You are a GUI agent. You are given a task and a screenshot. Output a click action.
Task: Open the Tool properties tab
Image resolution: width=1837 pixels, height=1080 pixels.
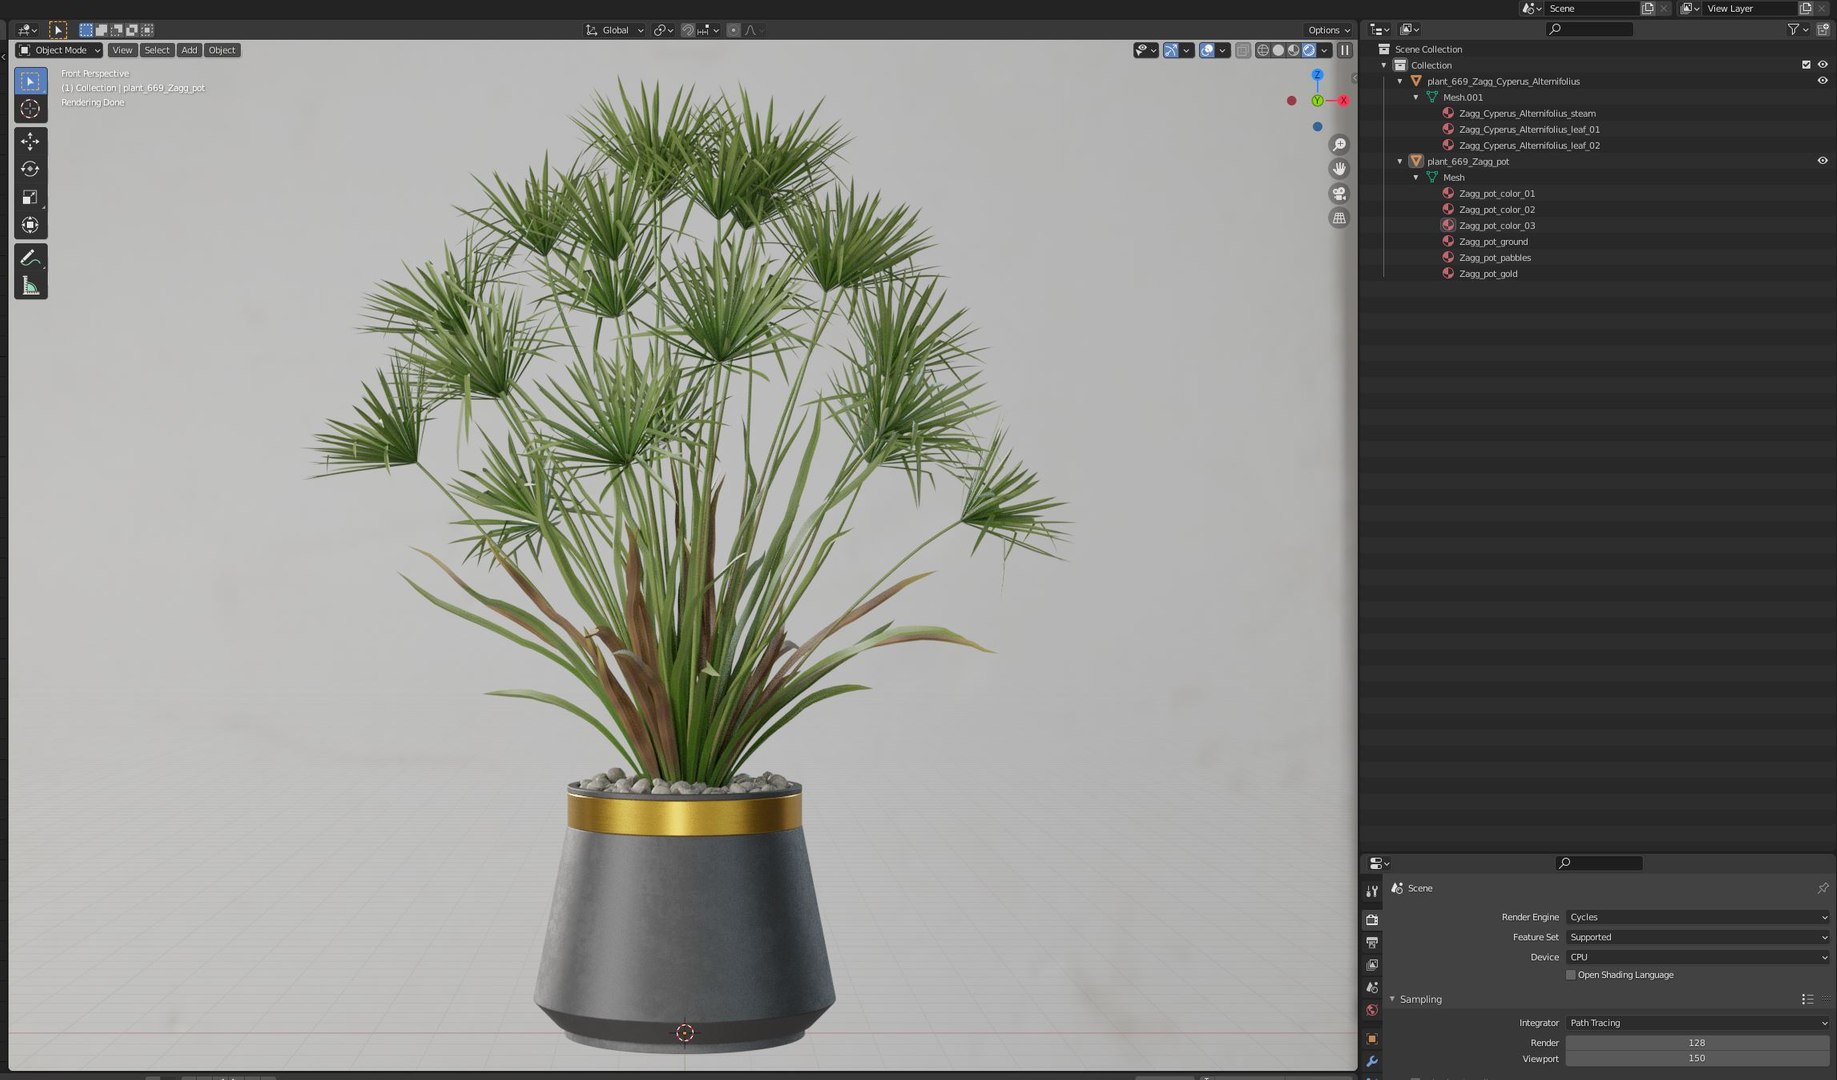1372,891
